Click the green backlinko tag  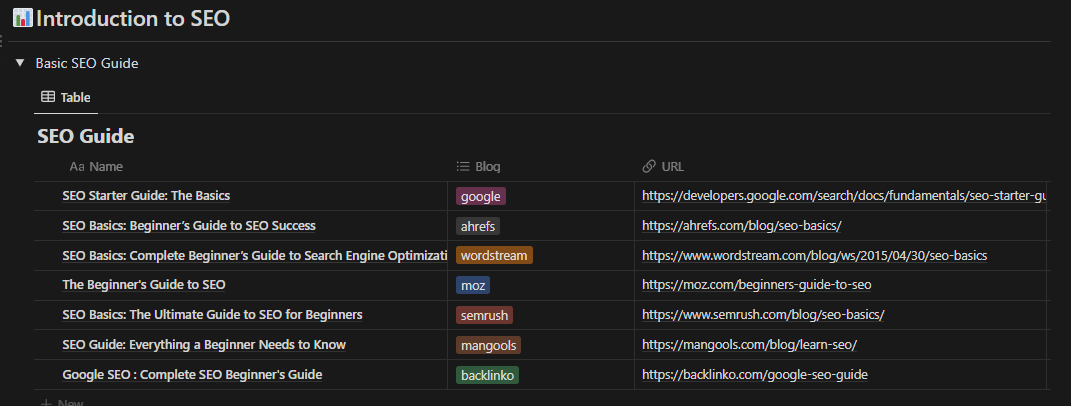[x=487, y=375]
